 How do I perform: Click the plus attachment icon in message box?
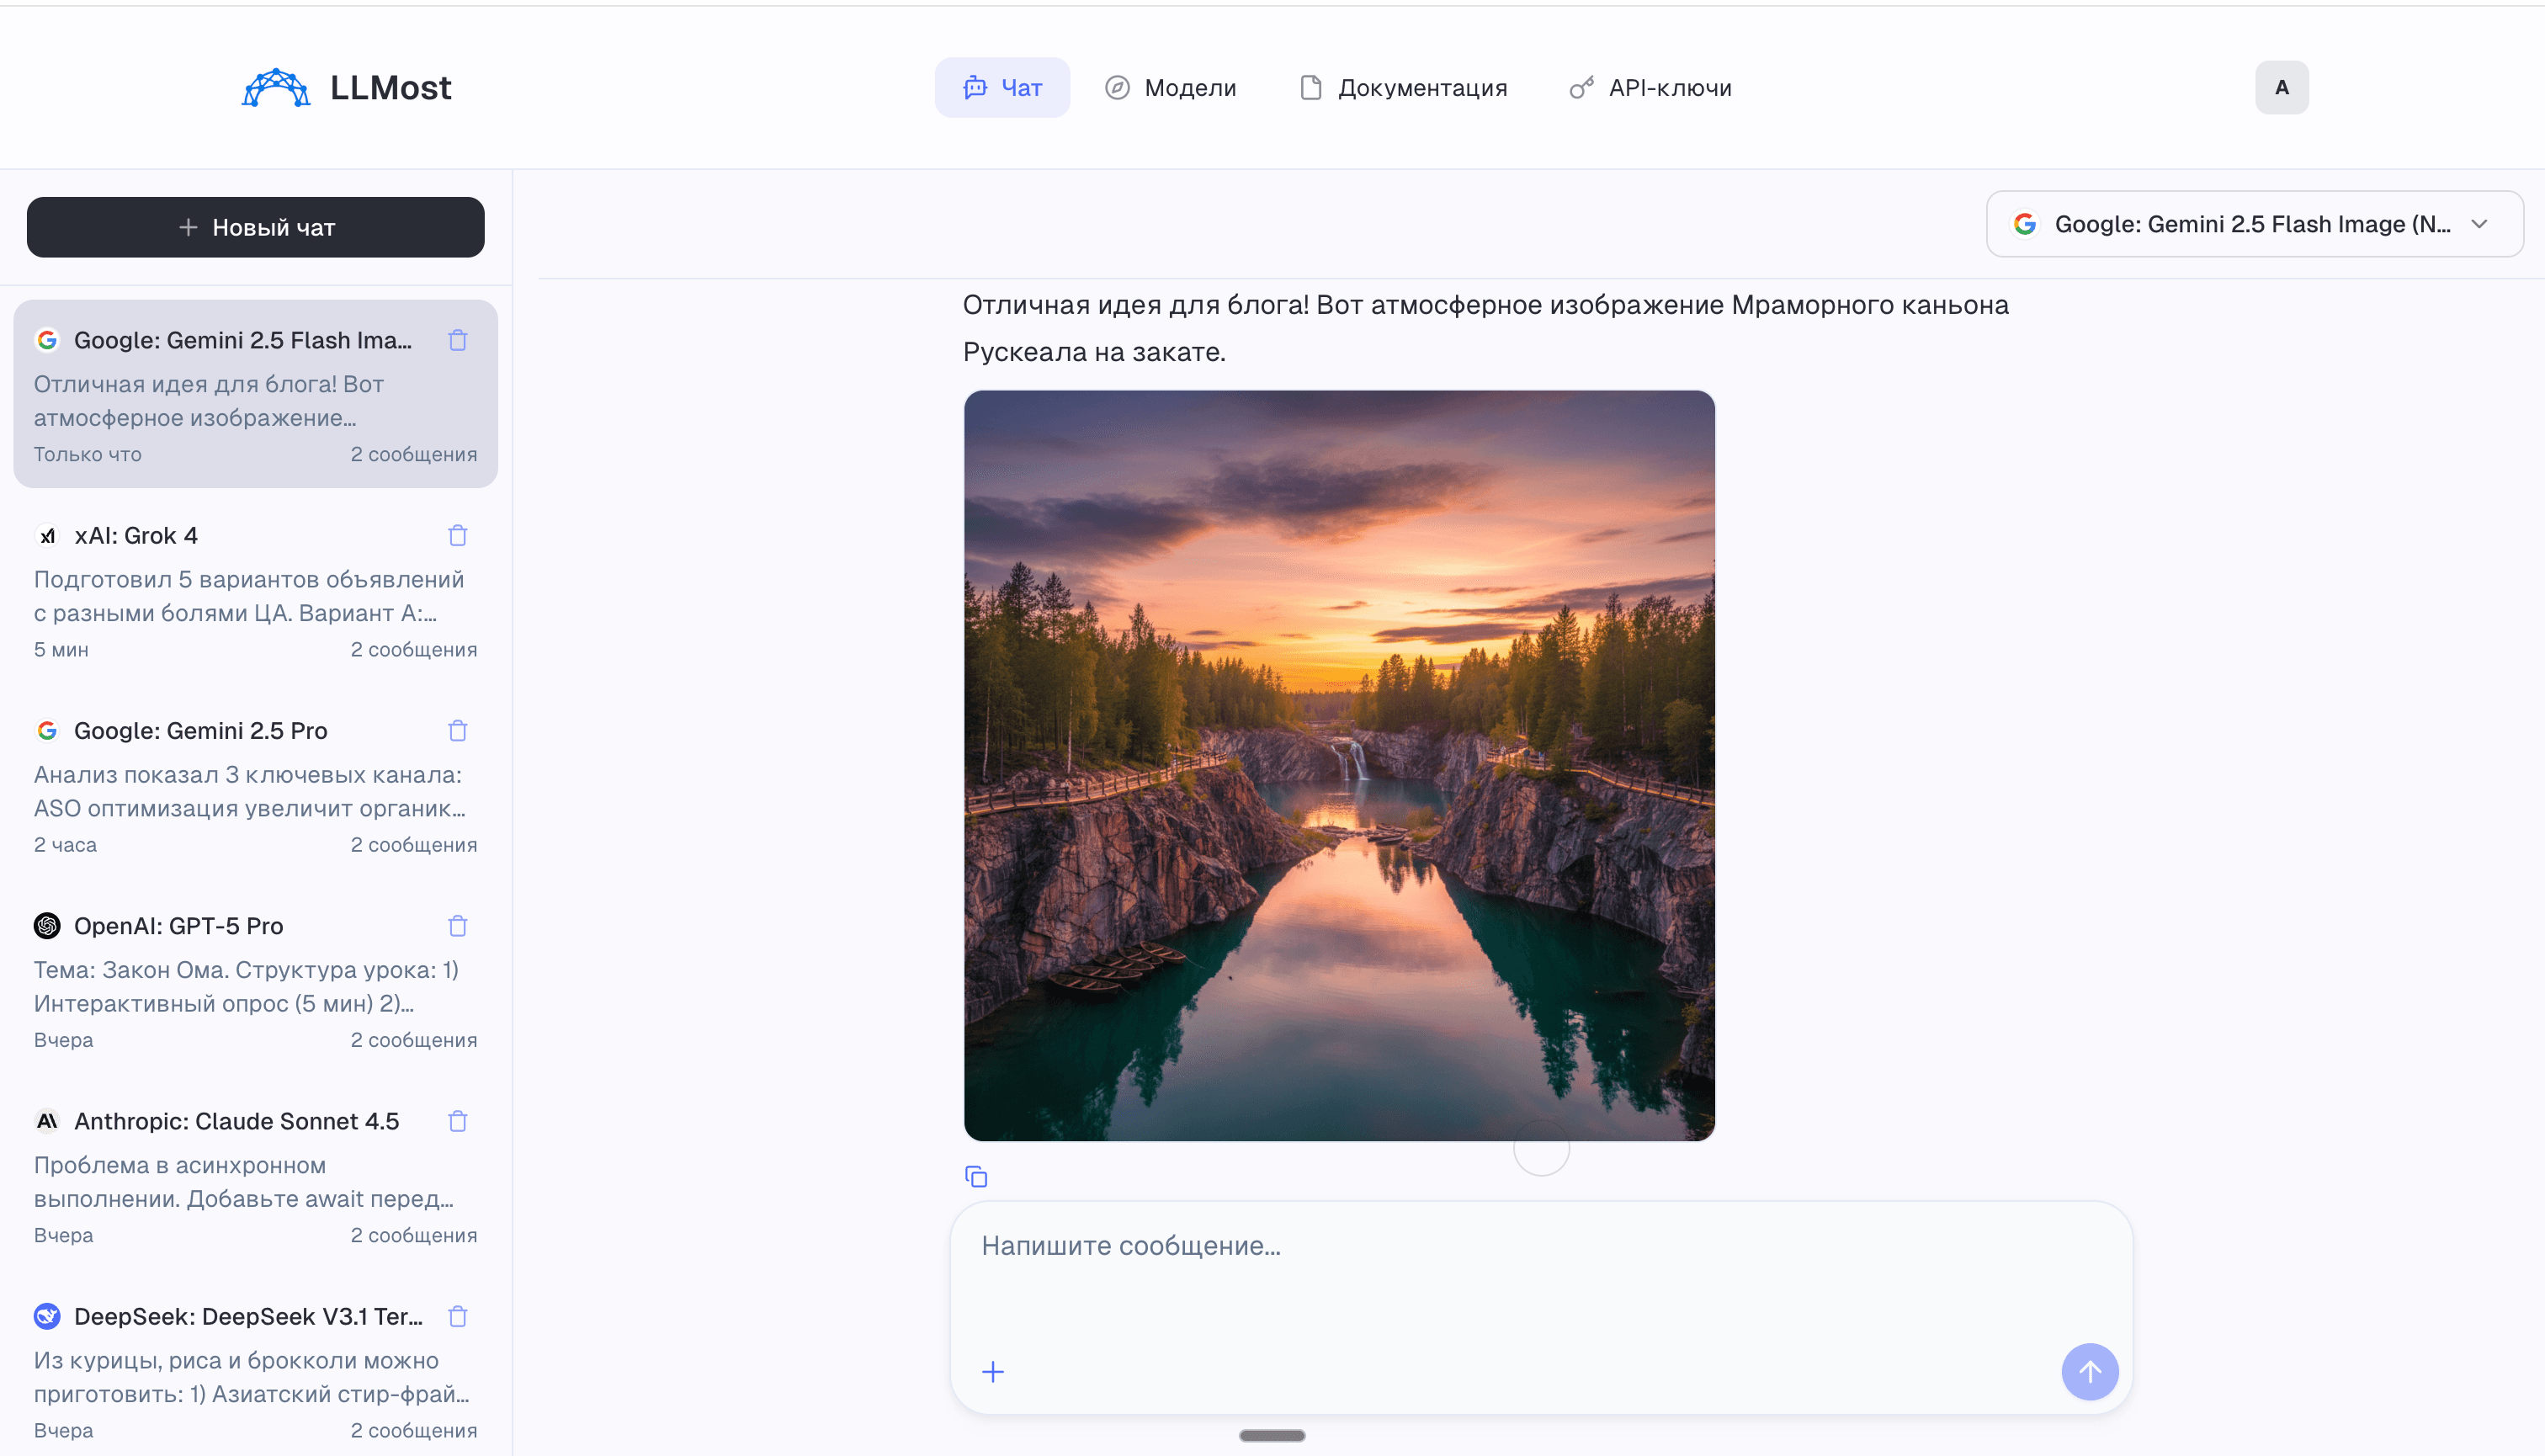pos(993,1371)
